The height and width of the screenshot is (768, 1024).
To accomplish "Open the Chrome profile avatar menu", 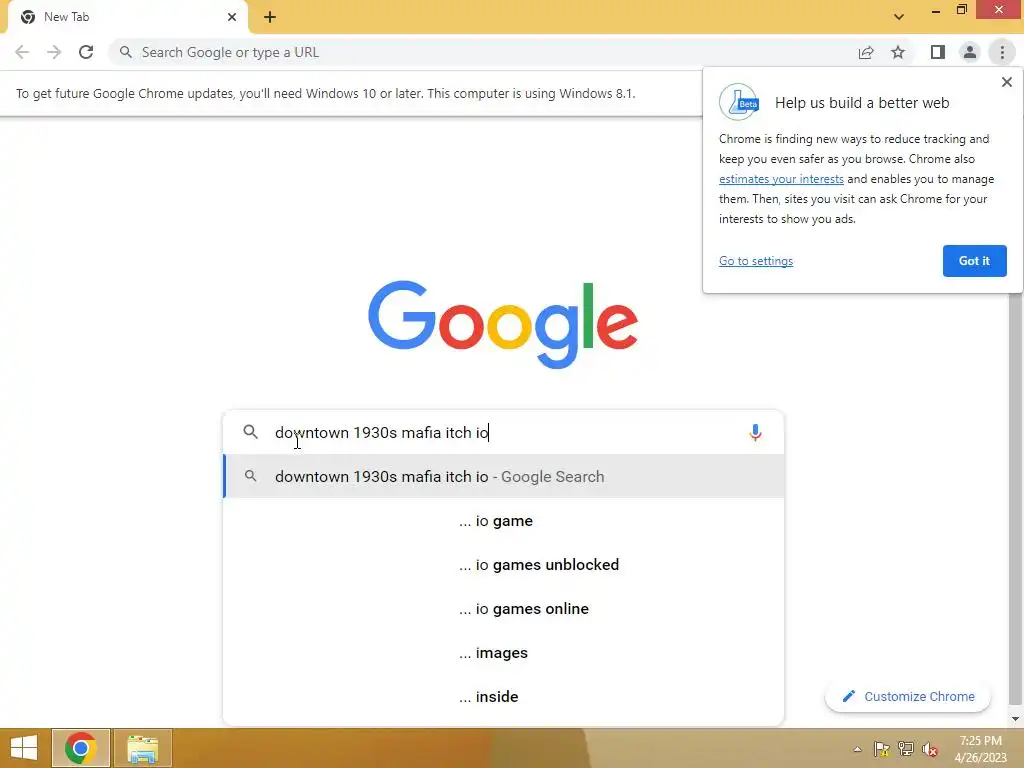I will (970, 52).
